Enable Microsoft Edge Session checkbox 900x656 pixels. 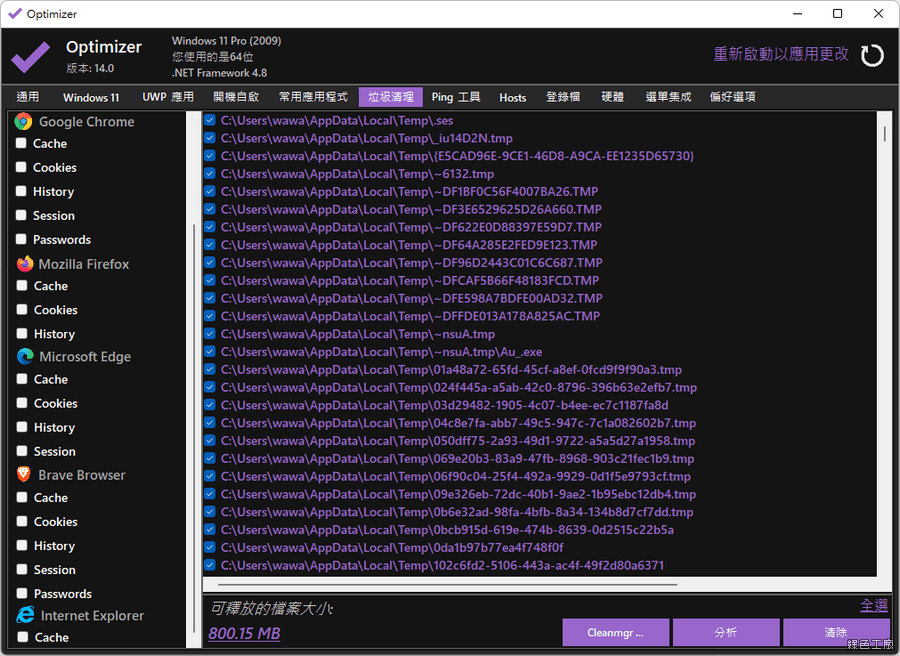click(x=21, y=451)
